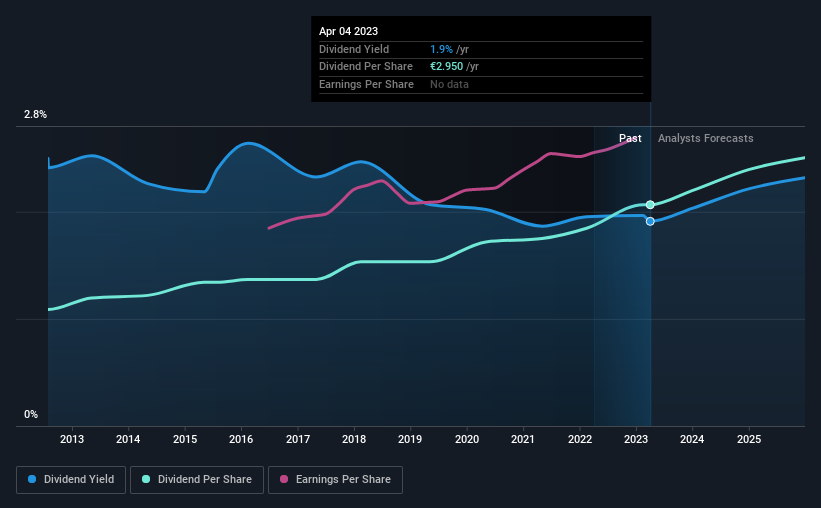Screen dimensions: 821x508
Task: Click the blue Dividend Yield marker at Apr 2023
Action: click(650, 222)
